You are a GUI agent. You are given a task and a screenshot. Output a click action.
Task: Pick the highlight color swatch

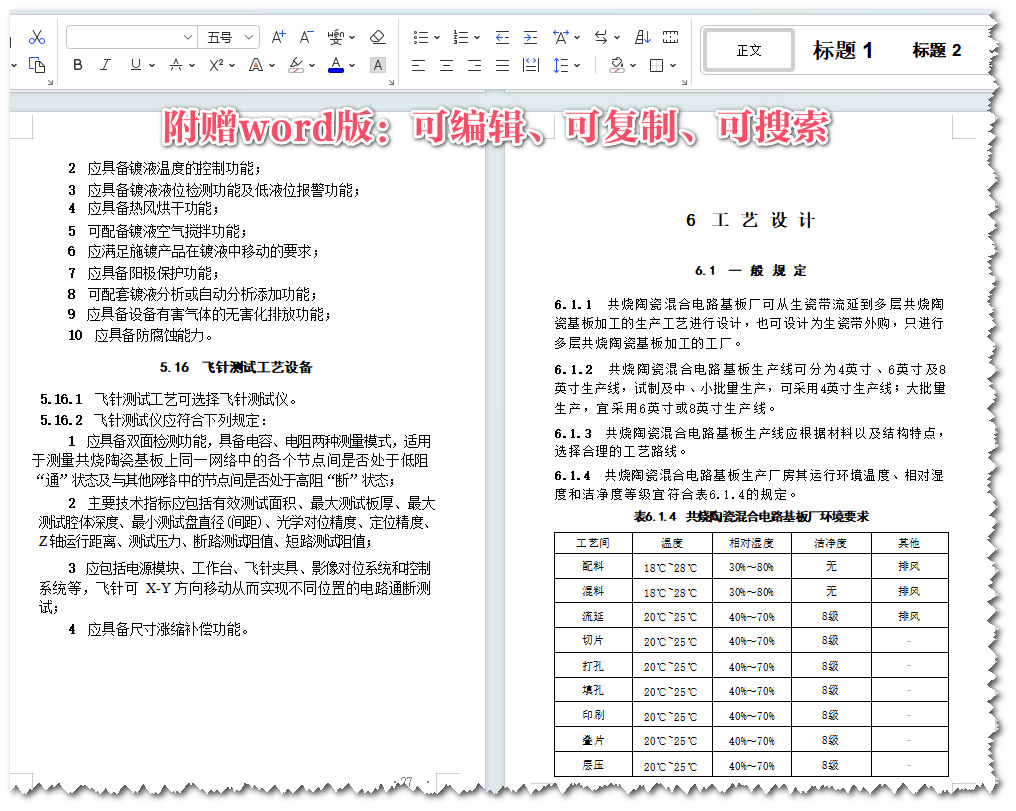coord(294,66)
